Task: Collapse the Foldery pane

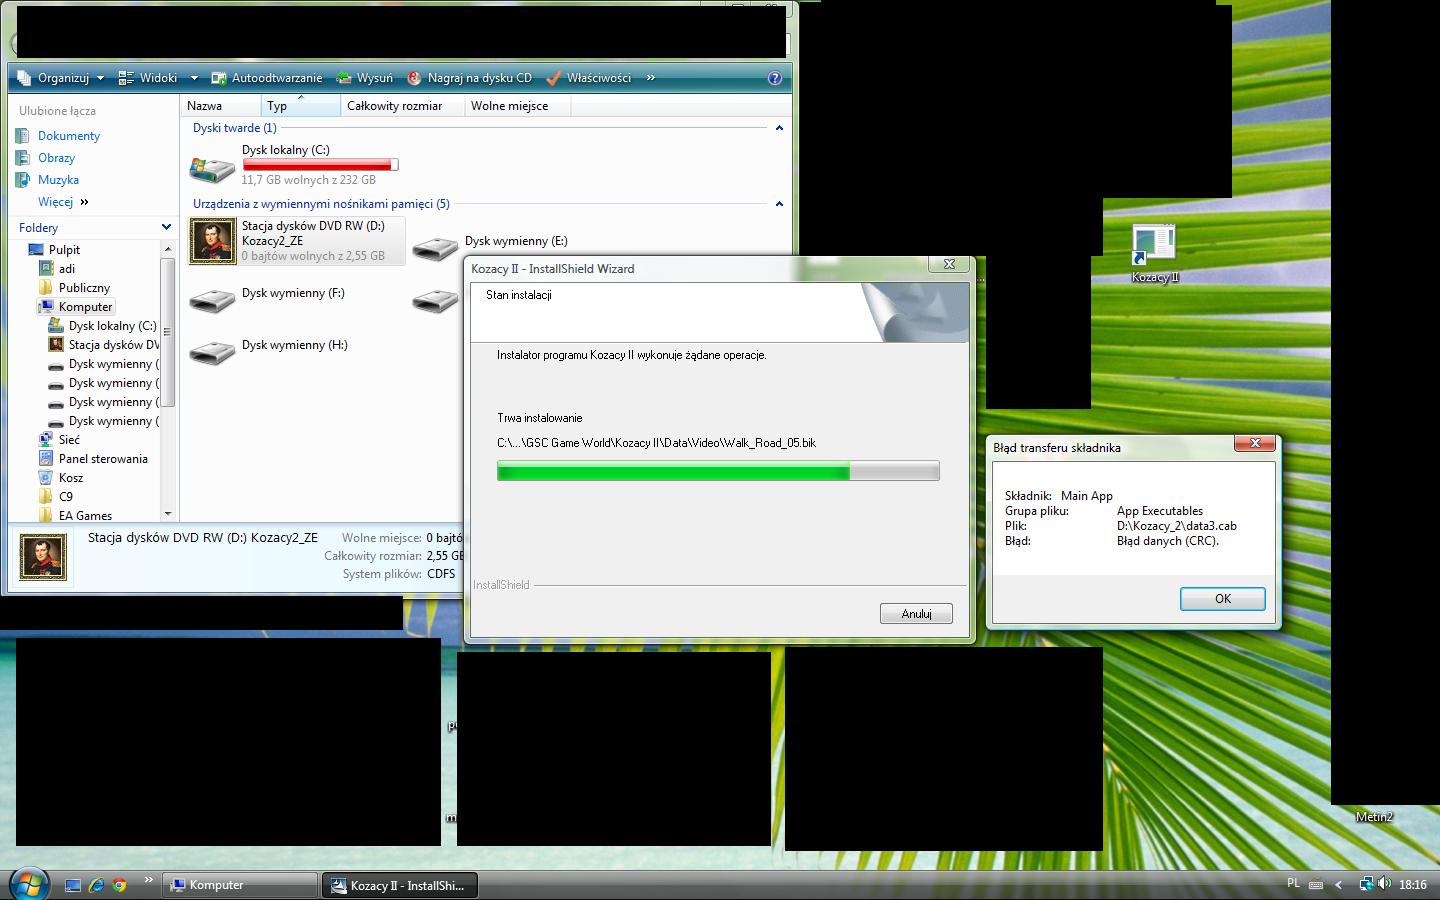Action: 166,228
